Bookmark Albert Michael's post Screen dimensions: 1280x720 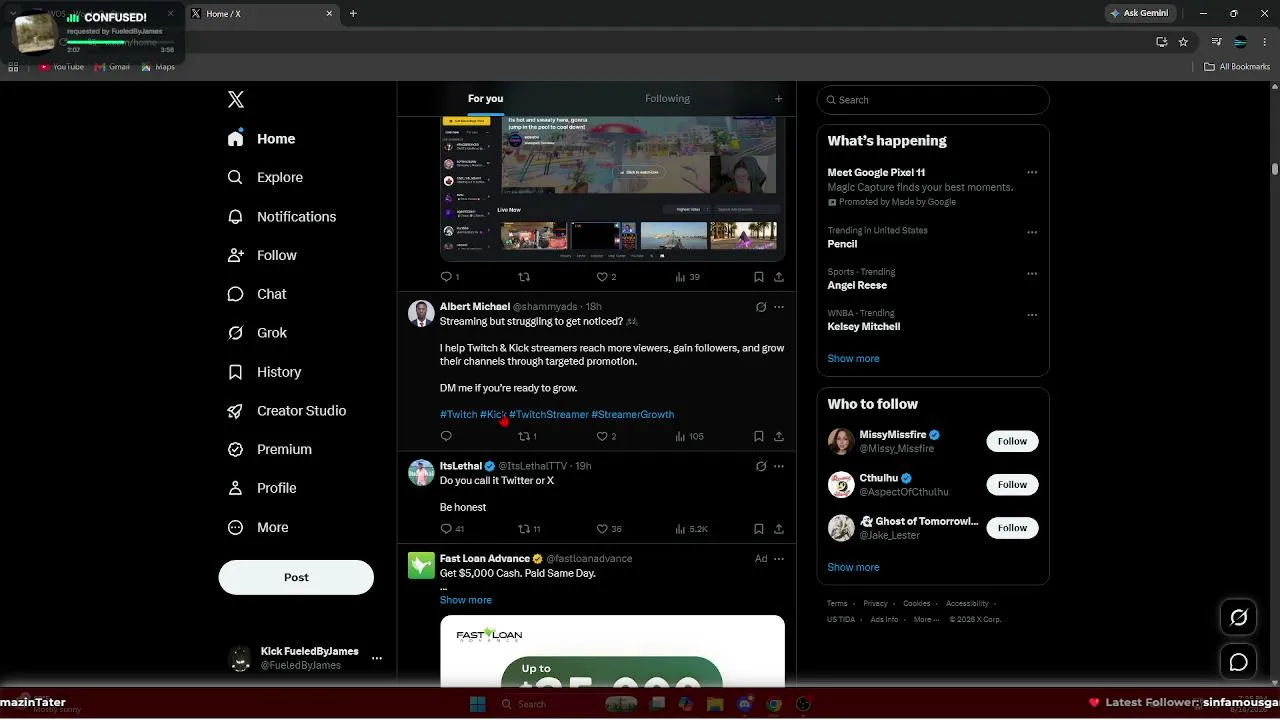coord(758,436)
